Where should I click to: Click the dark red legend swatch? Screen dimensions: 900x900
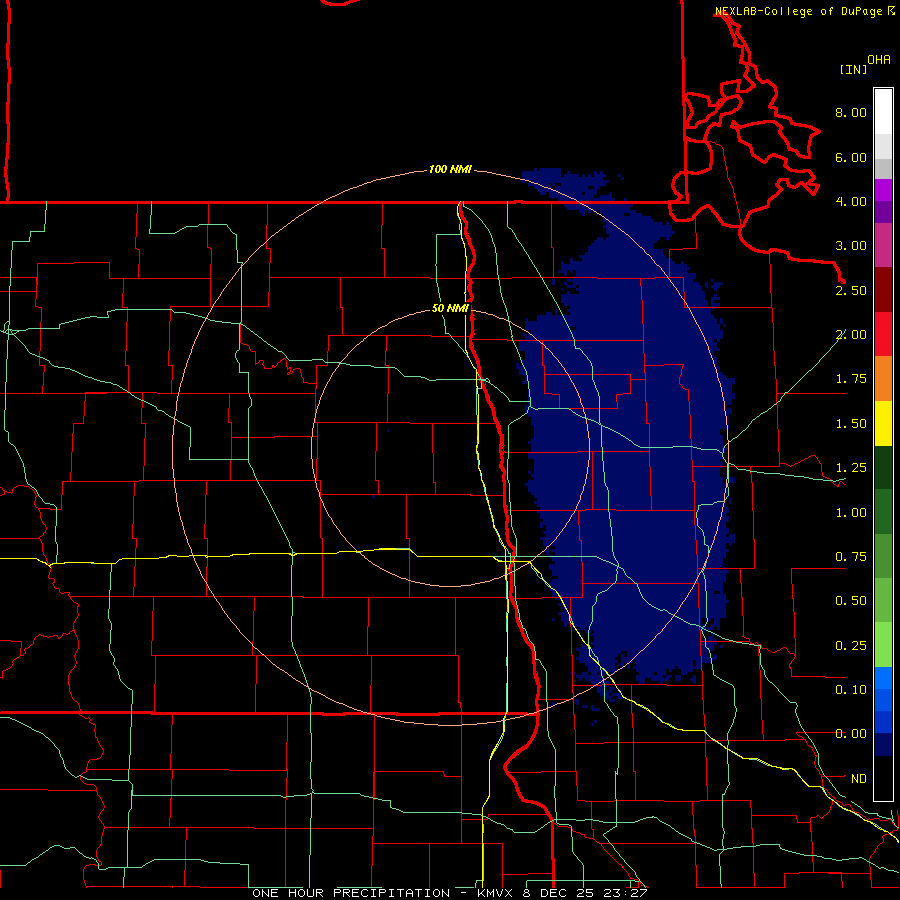click(x=883, y=290)
